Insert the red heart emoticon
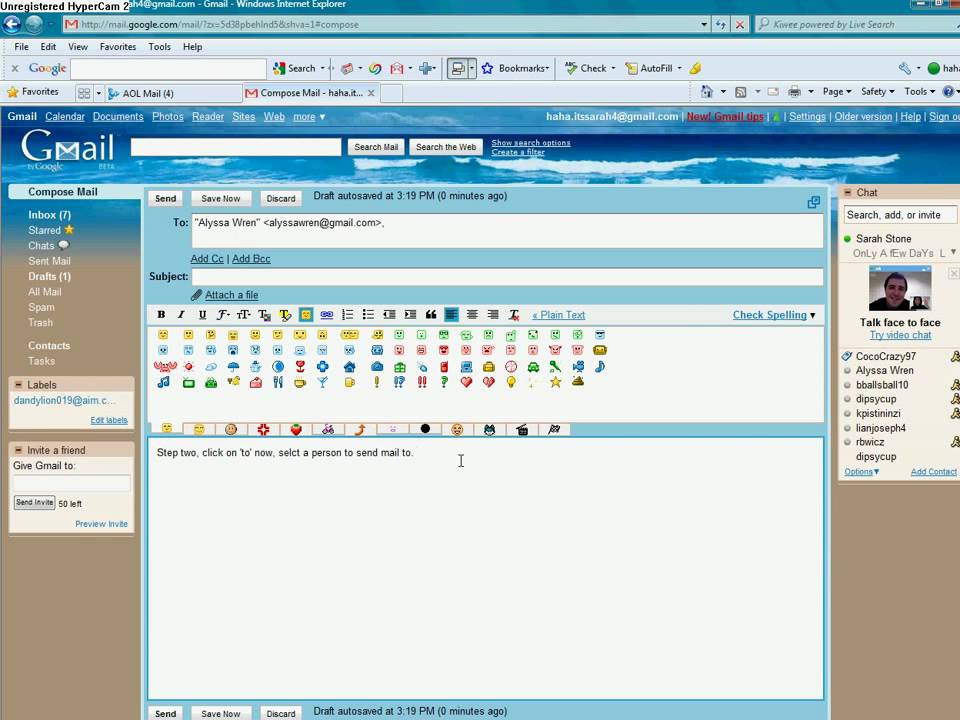 point(467,382)
